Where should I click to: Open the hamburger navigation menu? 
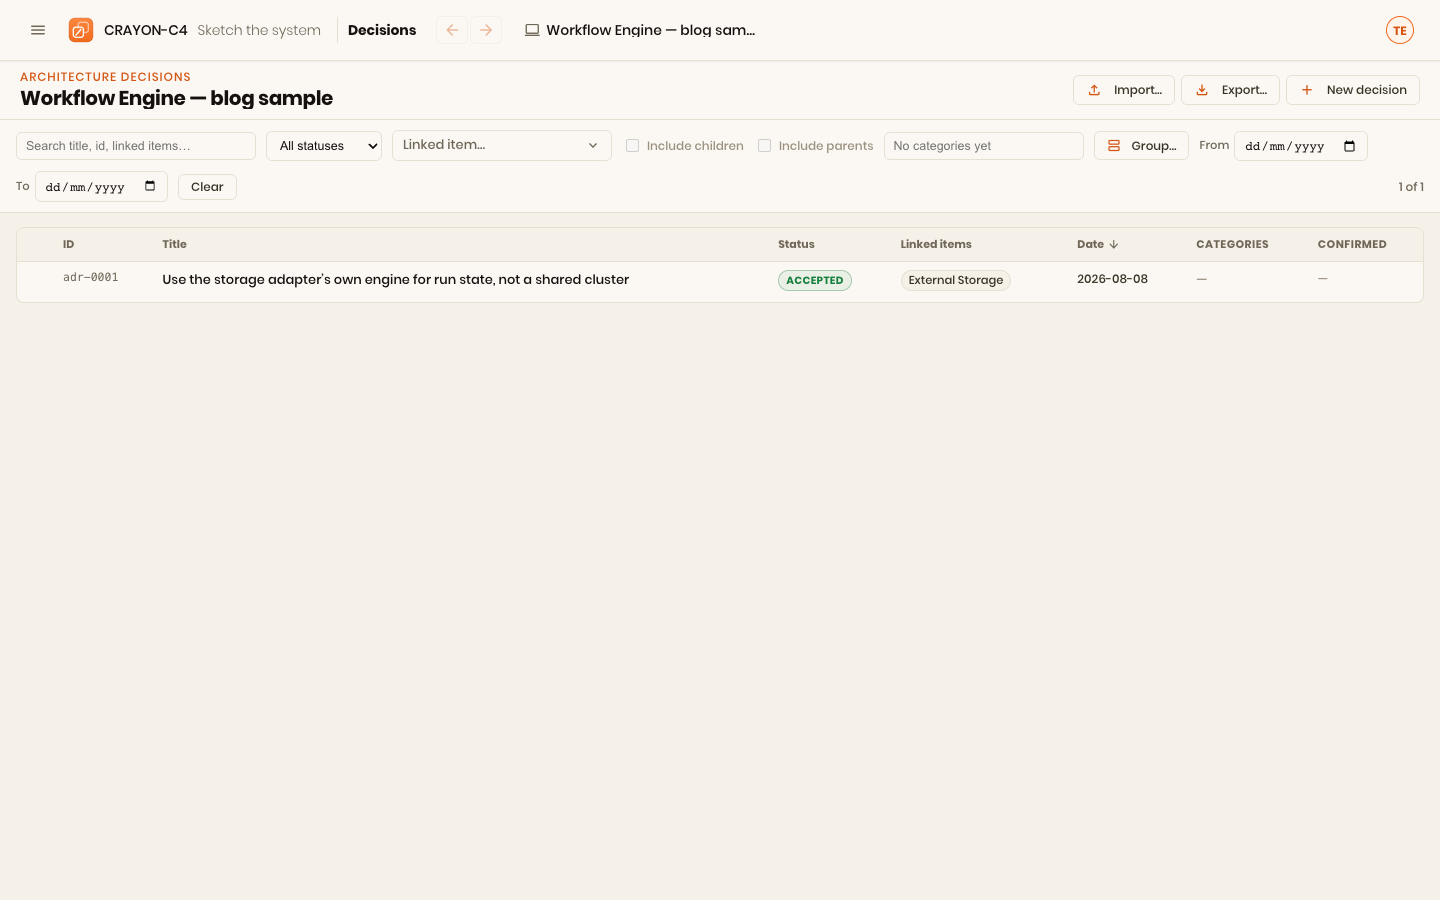coord(38,30)
